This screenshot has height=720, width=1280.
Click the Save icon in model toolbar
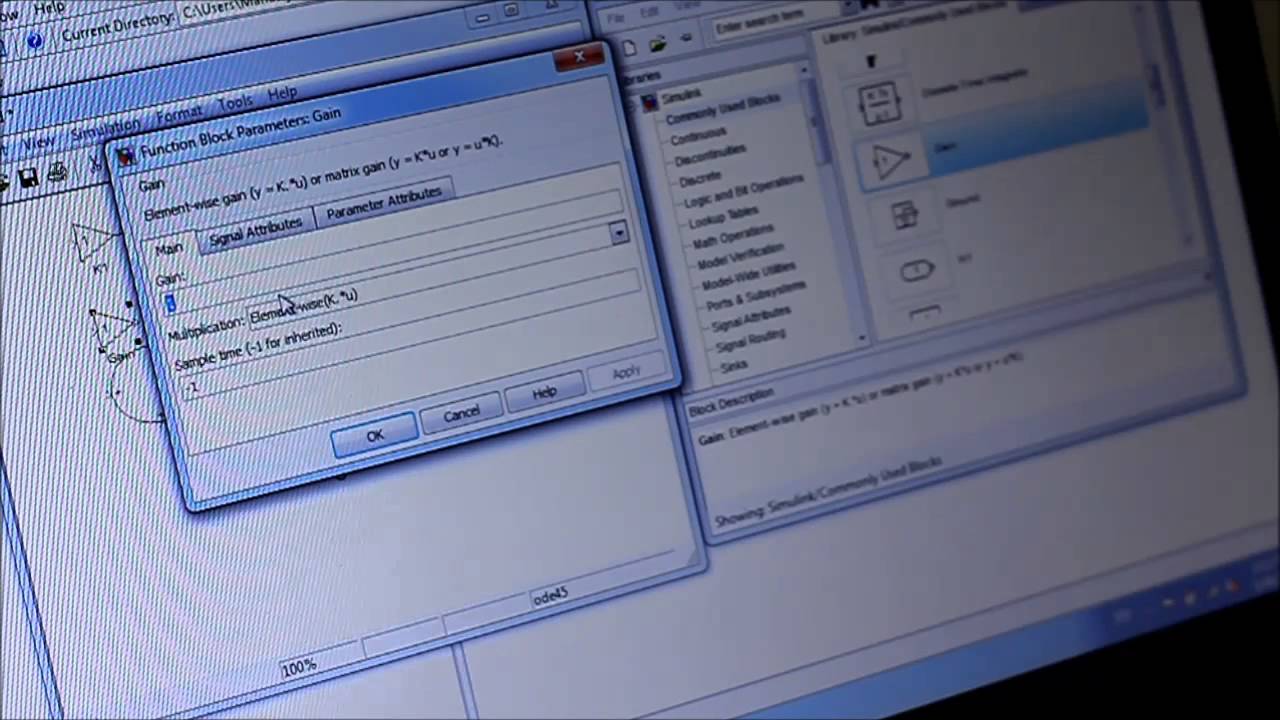[x=28, y=178]
